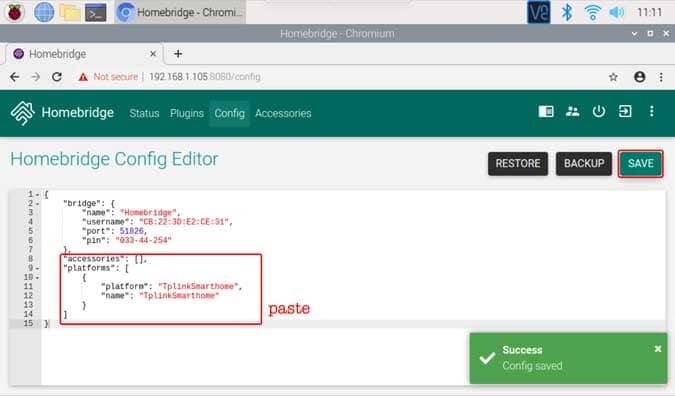675x396 pixels.
Task: Toggle the Homebridge layout panel icon
Action: click(546, 111)
